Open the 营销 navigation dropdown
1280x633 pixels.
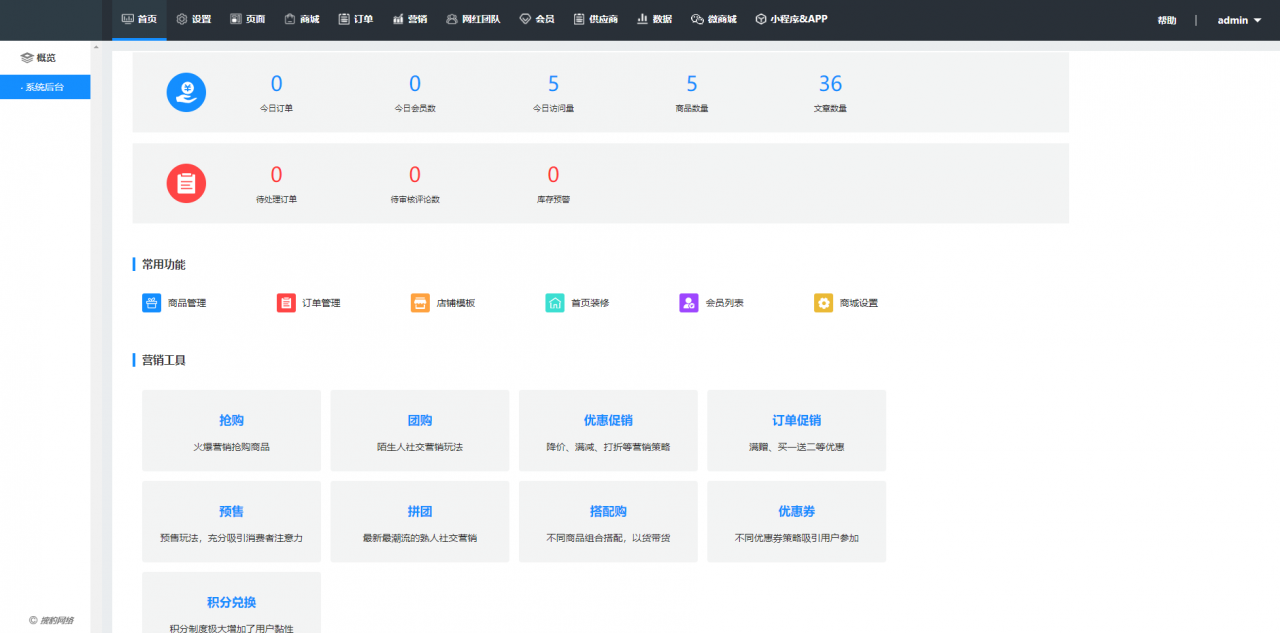point(410,19)
